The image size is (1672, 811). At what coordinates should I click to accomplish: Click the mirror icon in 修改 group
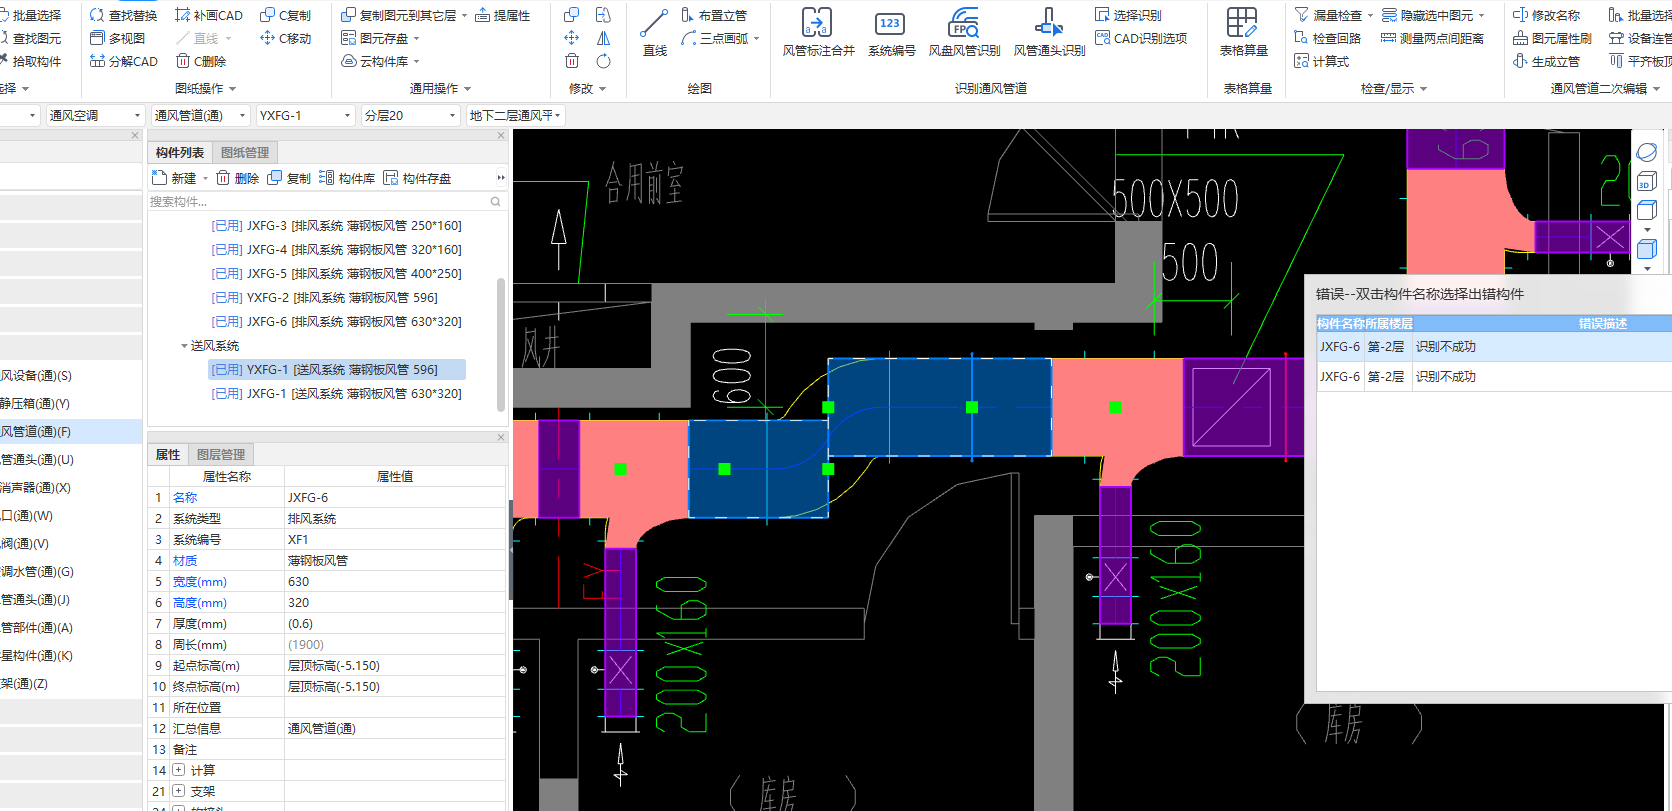[603, 38]
